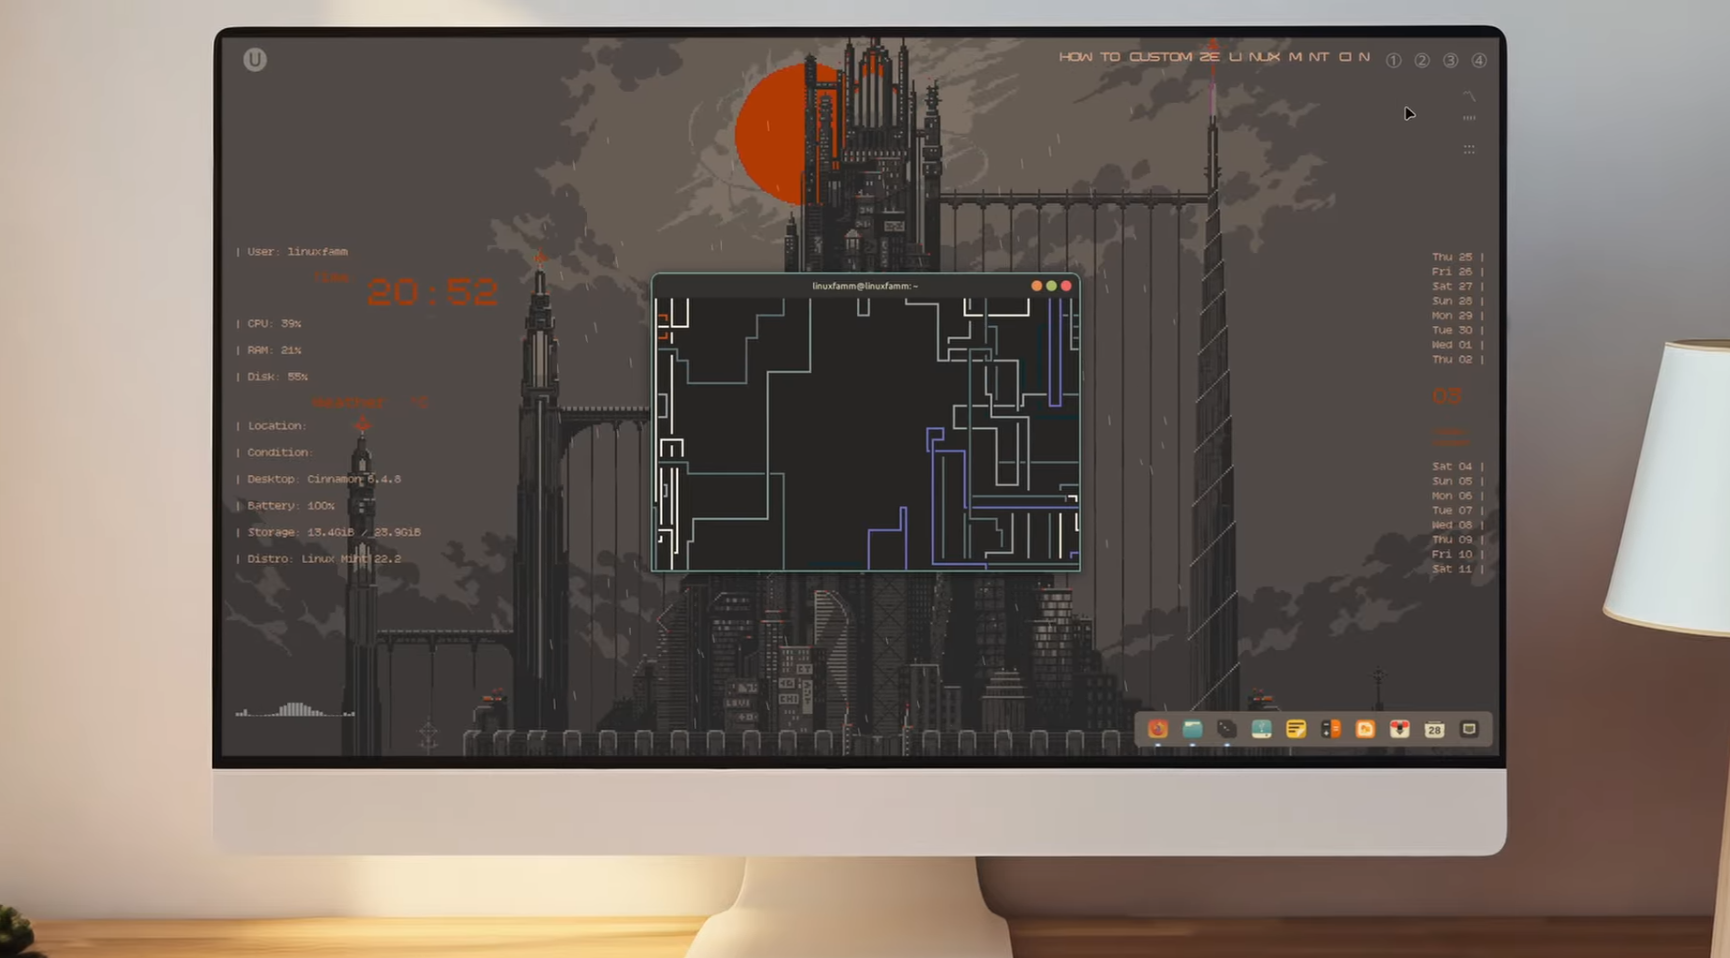Image resolution: width=1730 pixels, height=958 pixels.
Task: Minimize the terminal with the orange button
Action: [1037, 286]
